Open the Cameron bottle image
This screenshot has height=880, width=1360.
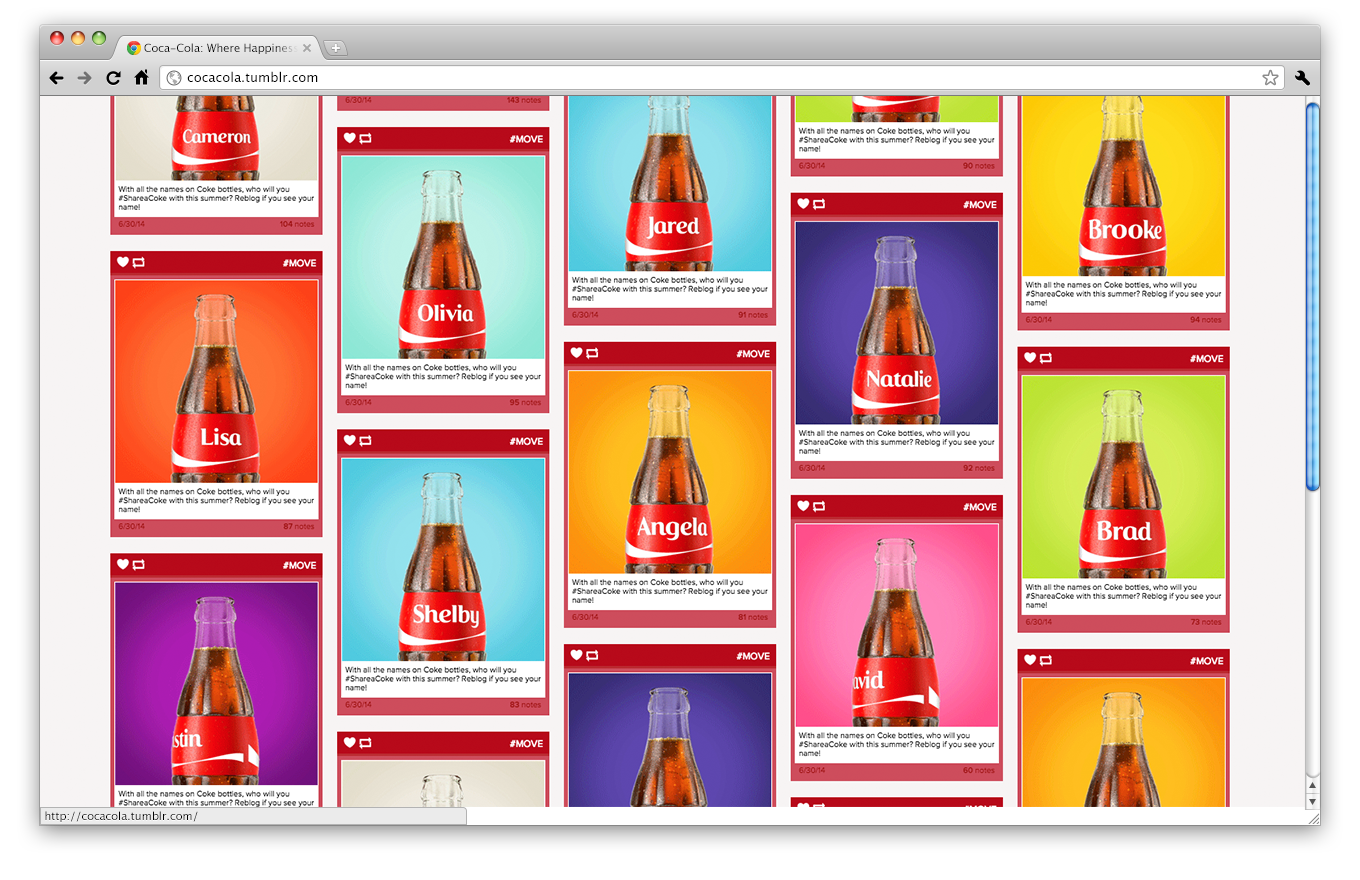[x=216, y=138]
